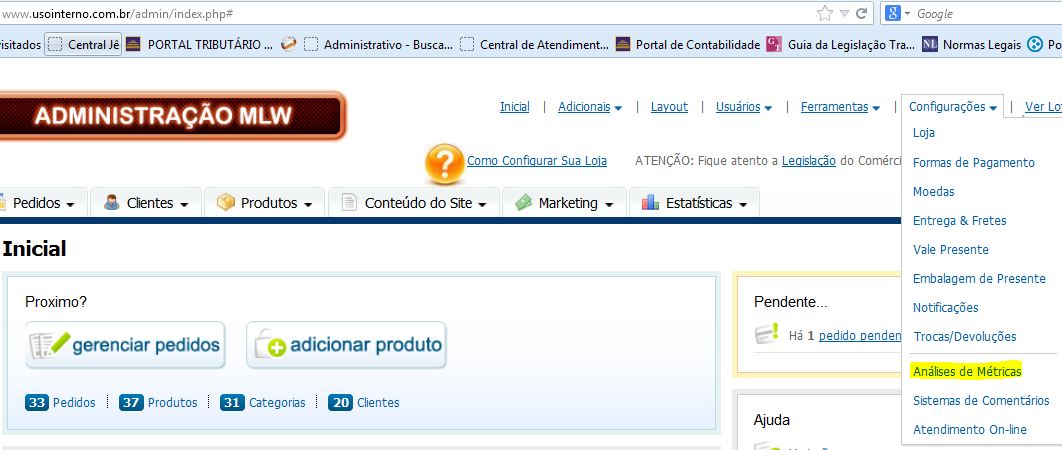Open the pedido pendente link
Screen dimensions: 1062x450
tap(860, 335)
